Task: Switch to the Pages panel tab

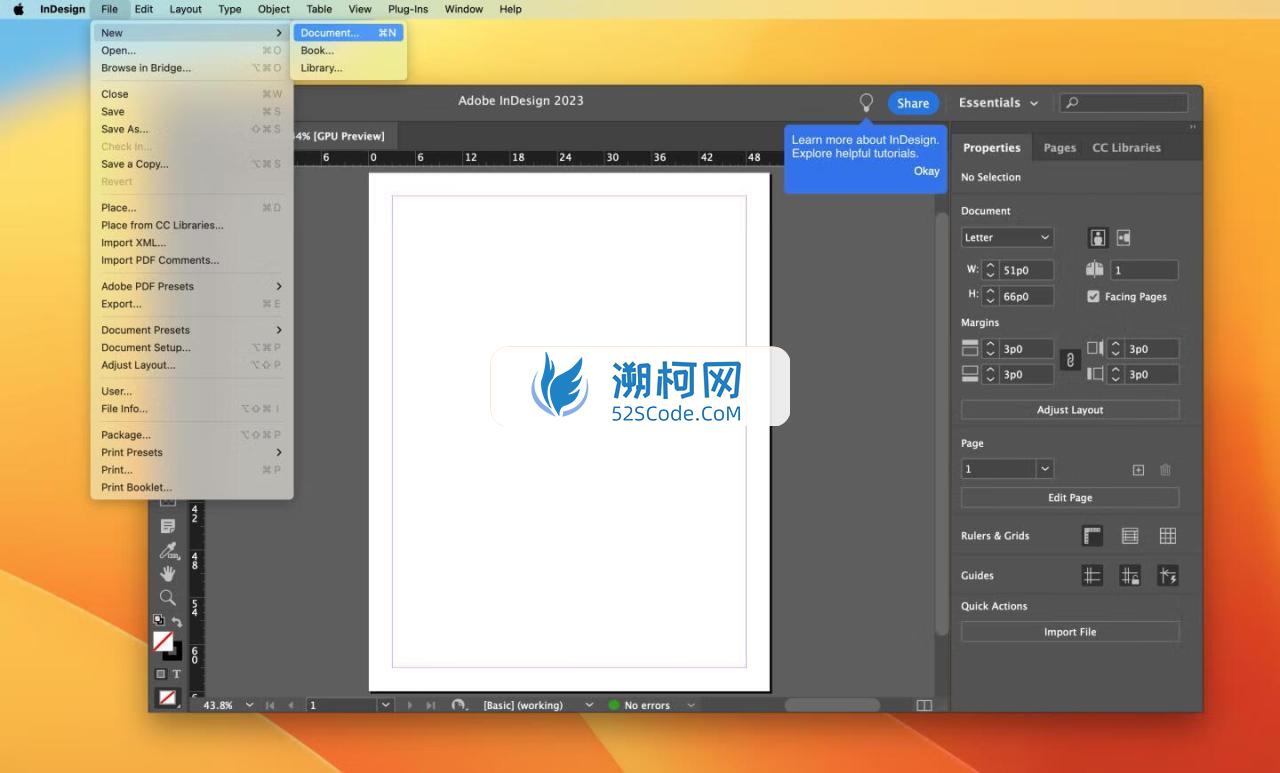Action: point(1059,148)
